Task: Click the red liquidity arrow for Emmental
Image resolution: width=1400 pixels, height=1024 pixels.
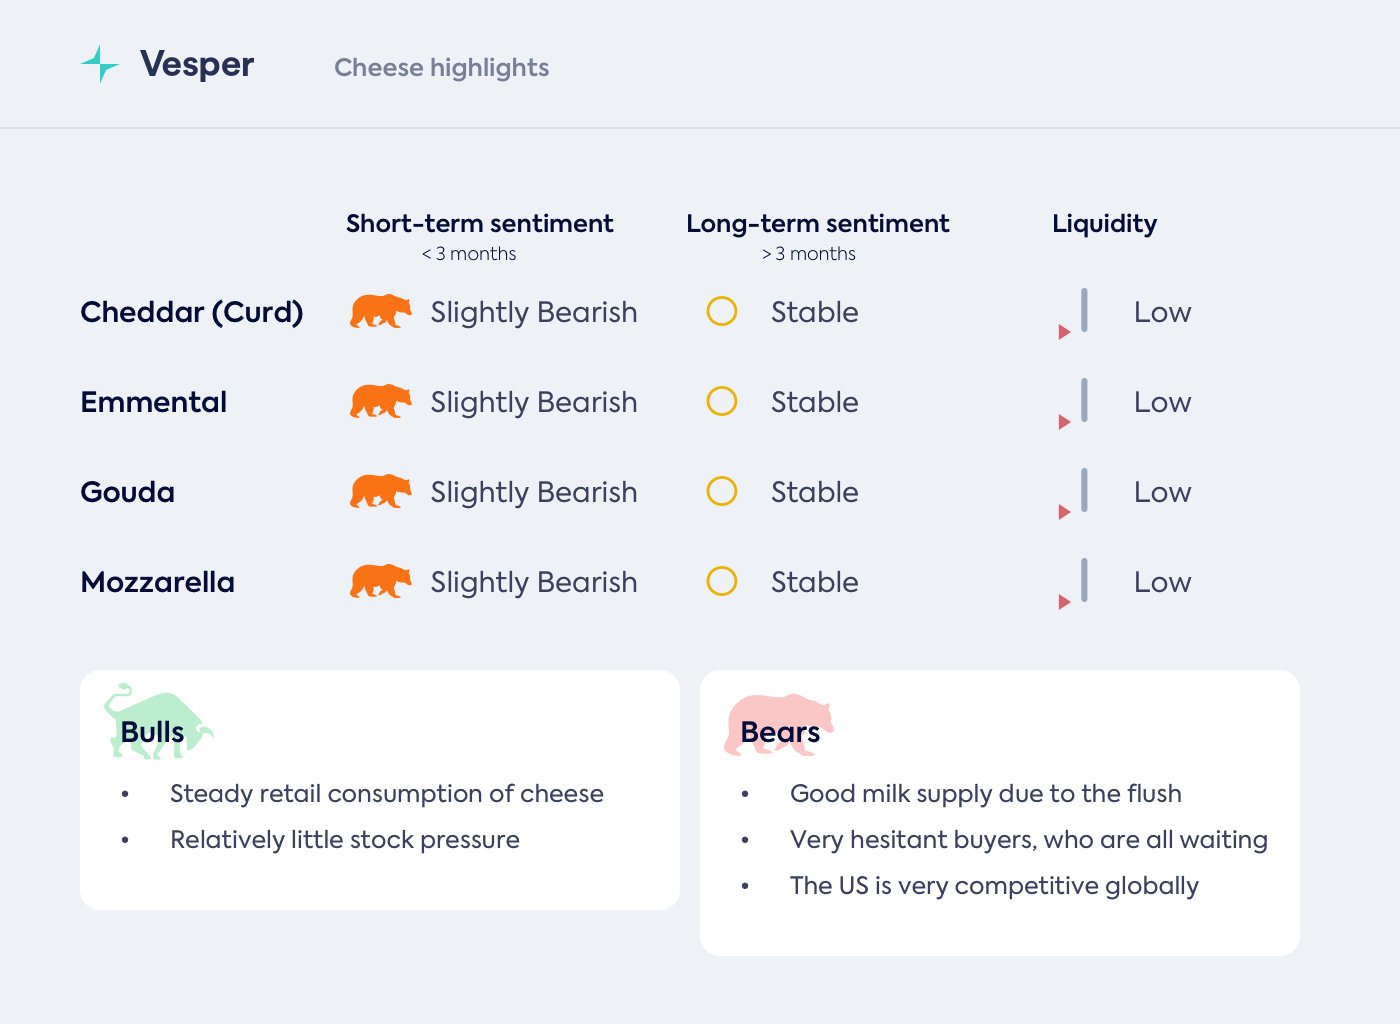Action: 1064,422
